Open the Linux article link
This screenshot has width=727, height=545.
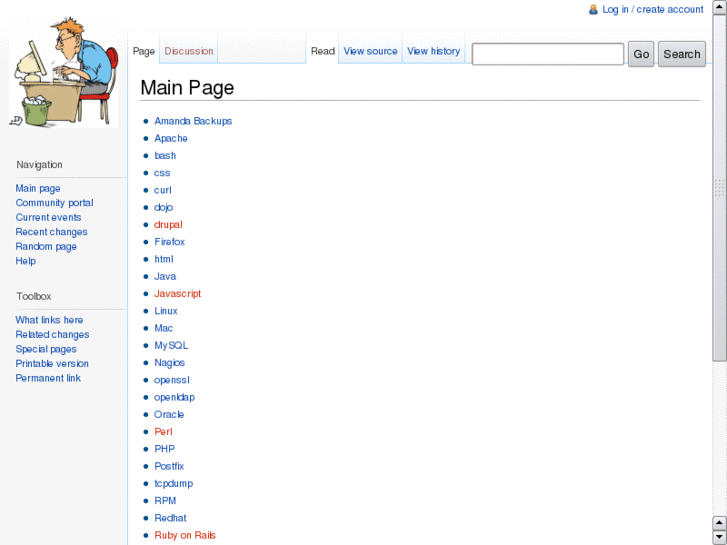pyautogui.click(x=166, y=311)
